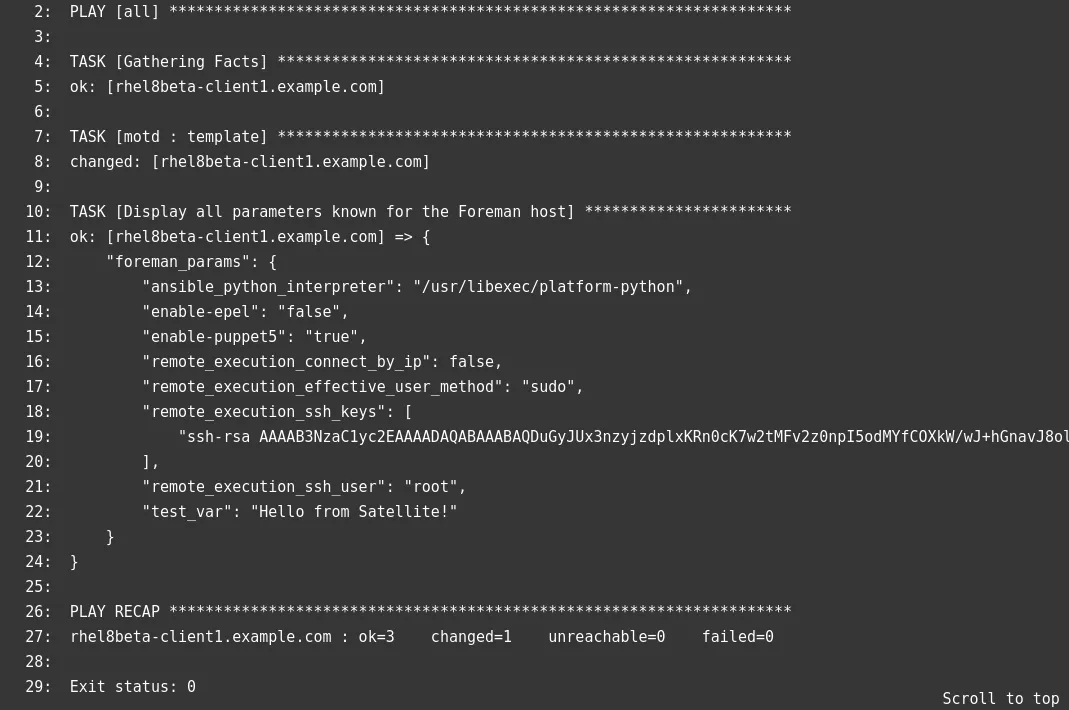Viewport: 1069px width, 710px height.
Task: Click the motd template task line
Action: 170,137
